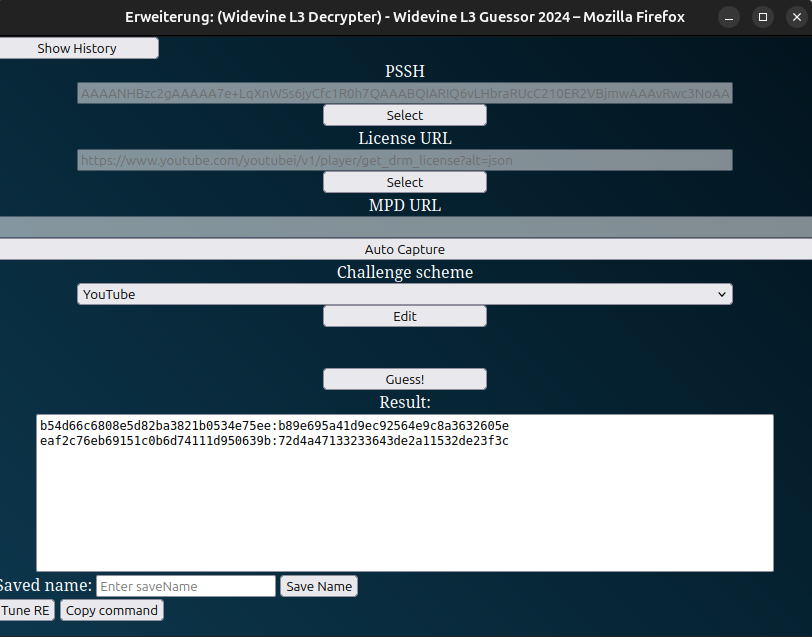Click the License URL input field
812x637 pixels.
405,160
